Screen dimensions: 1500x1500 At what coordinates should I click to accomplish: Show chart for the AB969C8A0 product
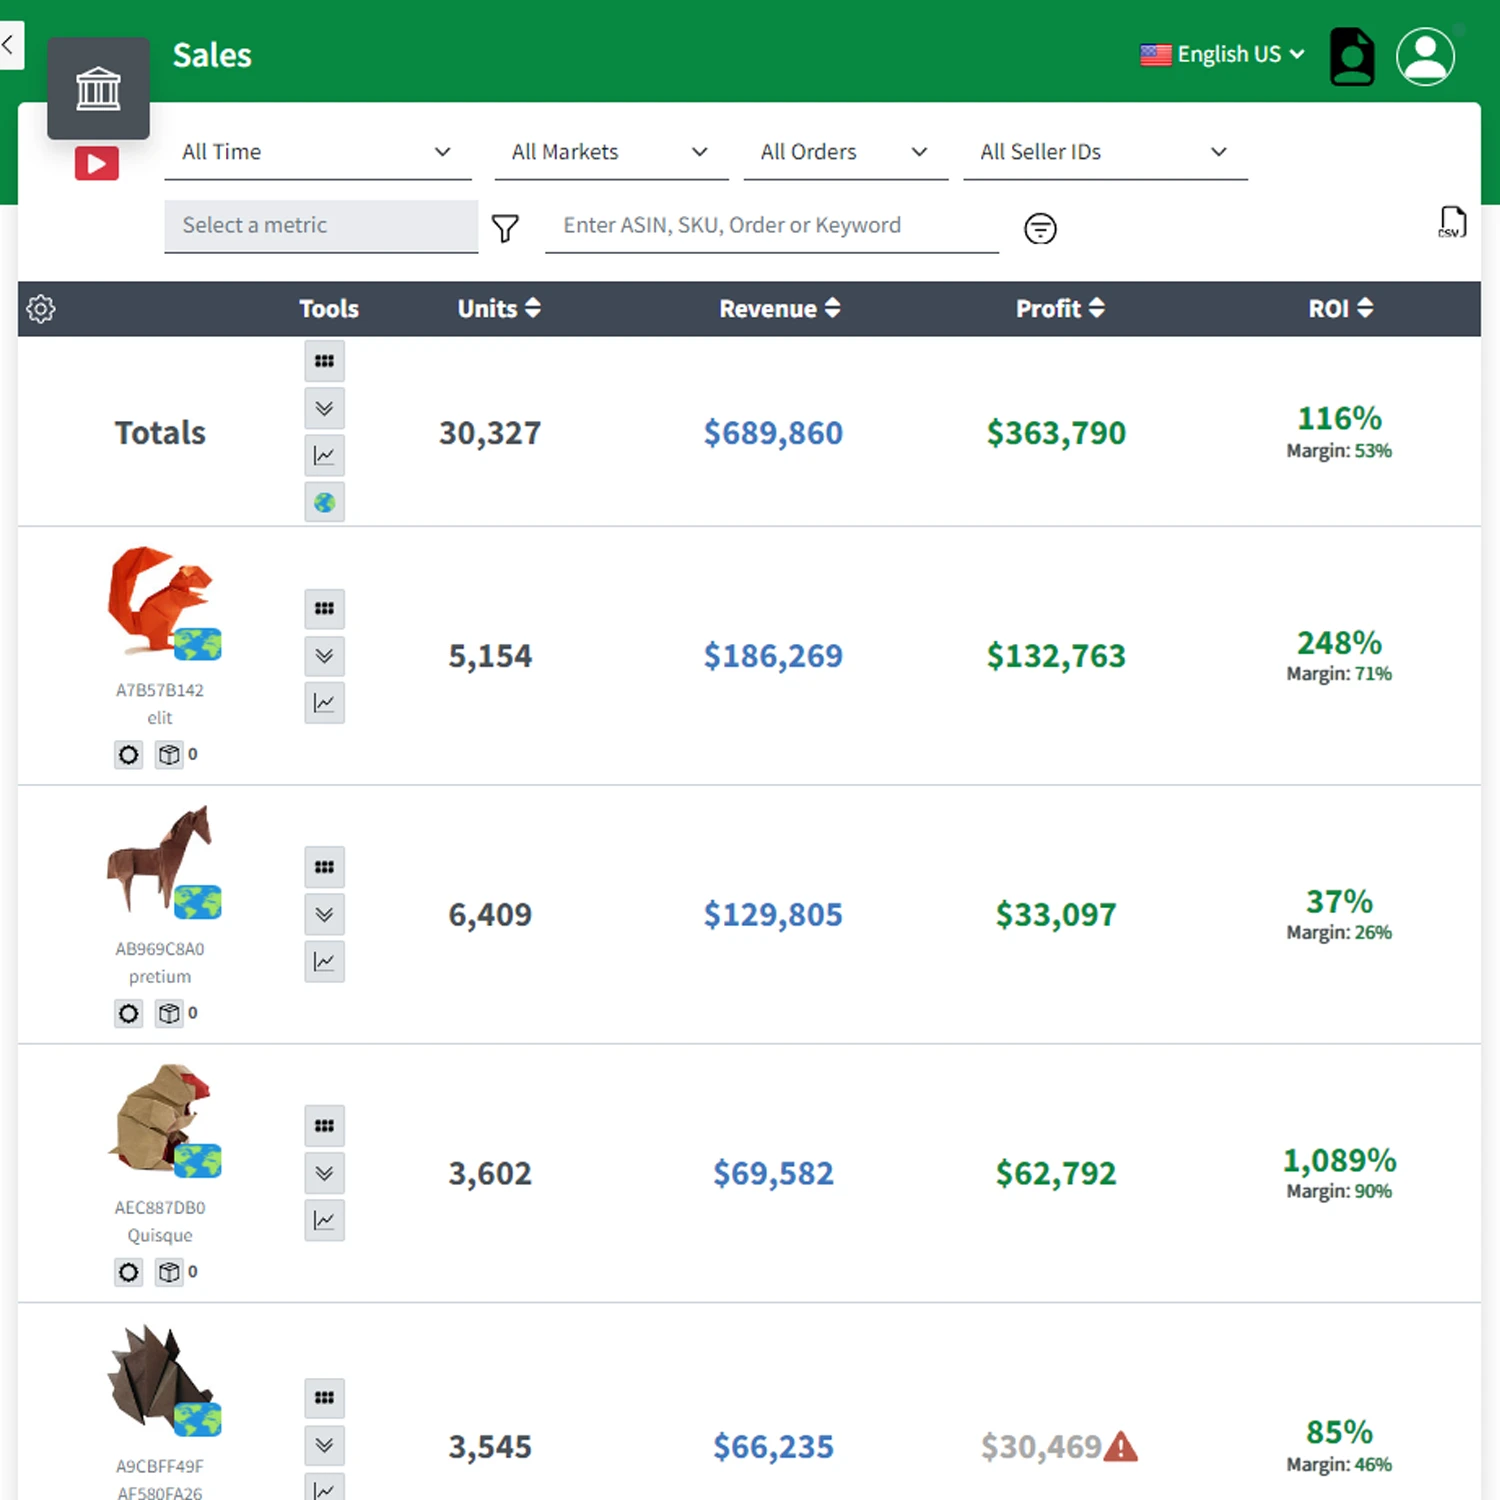pos(324,961)
